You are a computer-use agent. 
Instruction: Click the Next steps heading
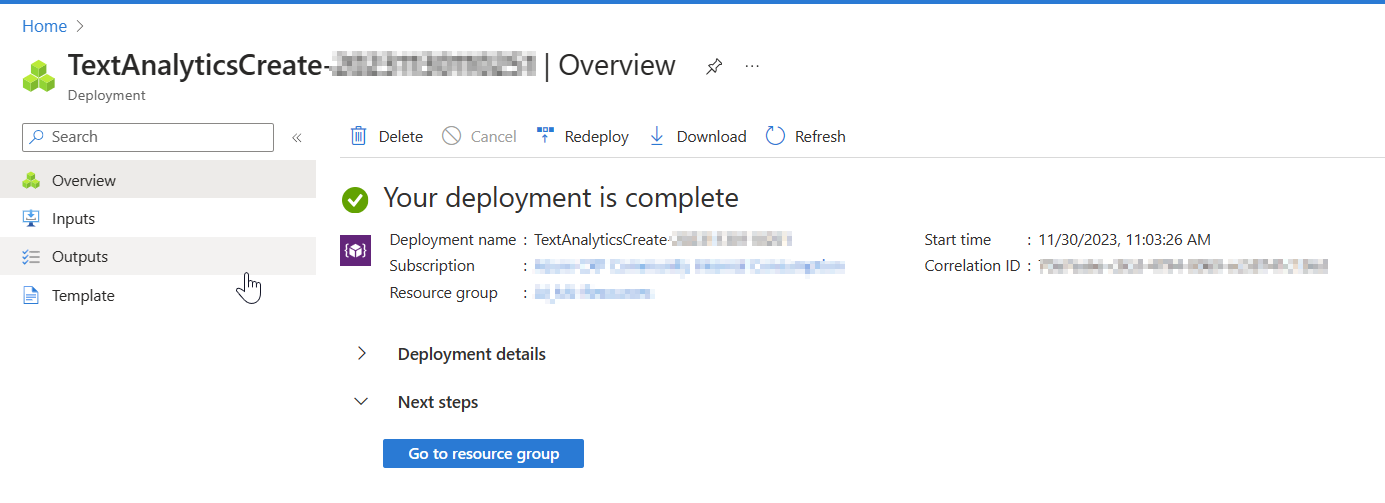(x=438, y=402)
